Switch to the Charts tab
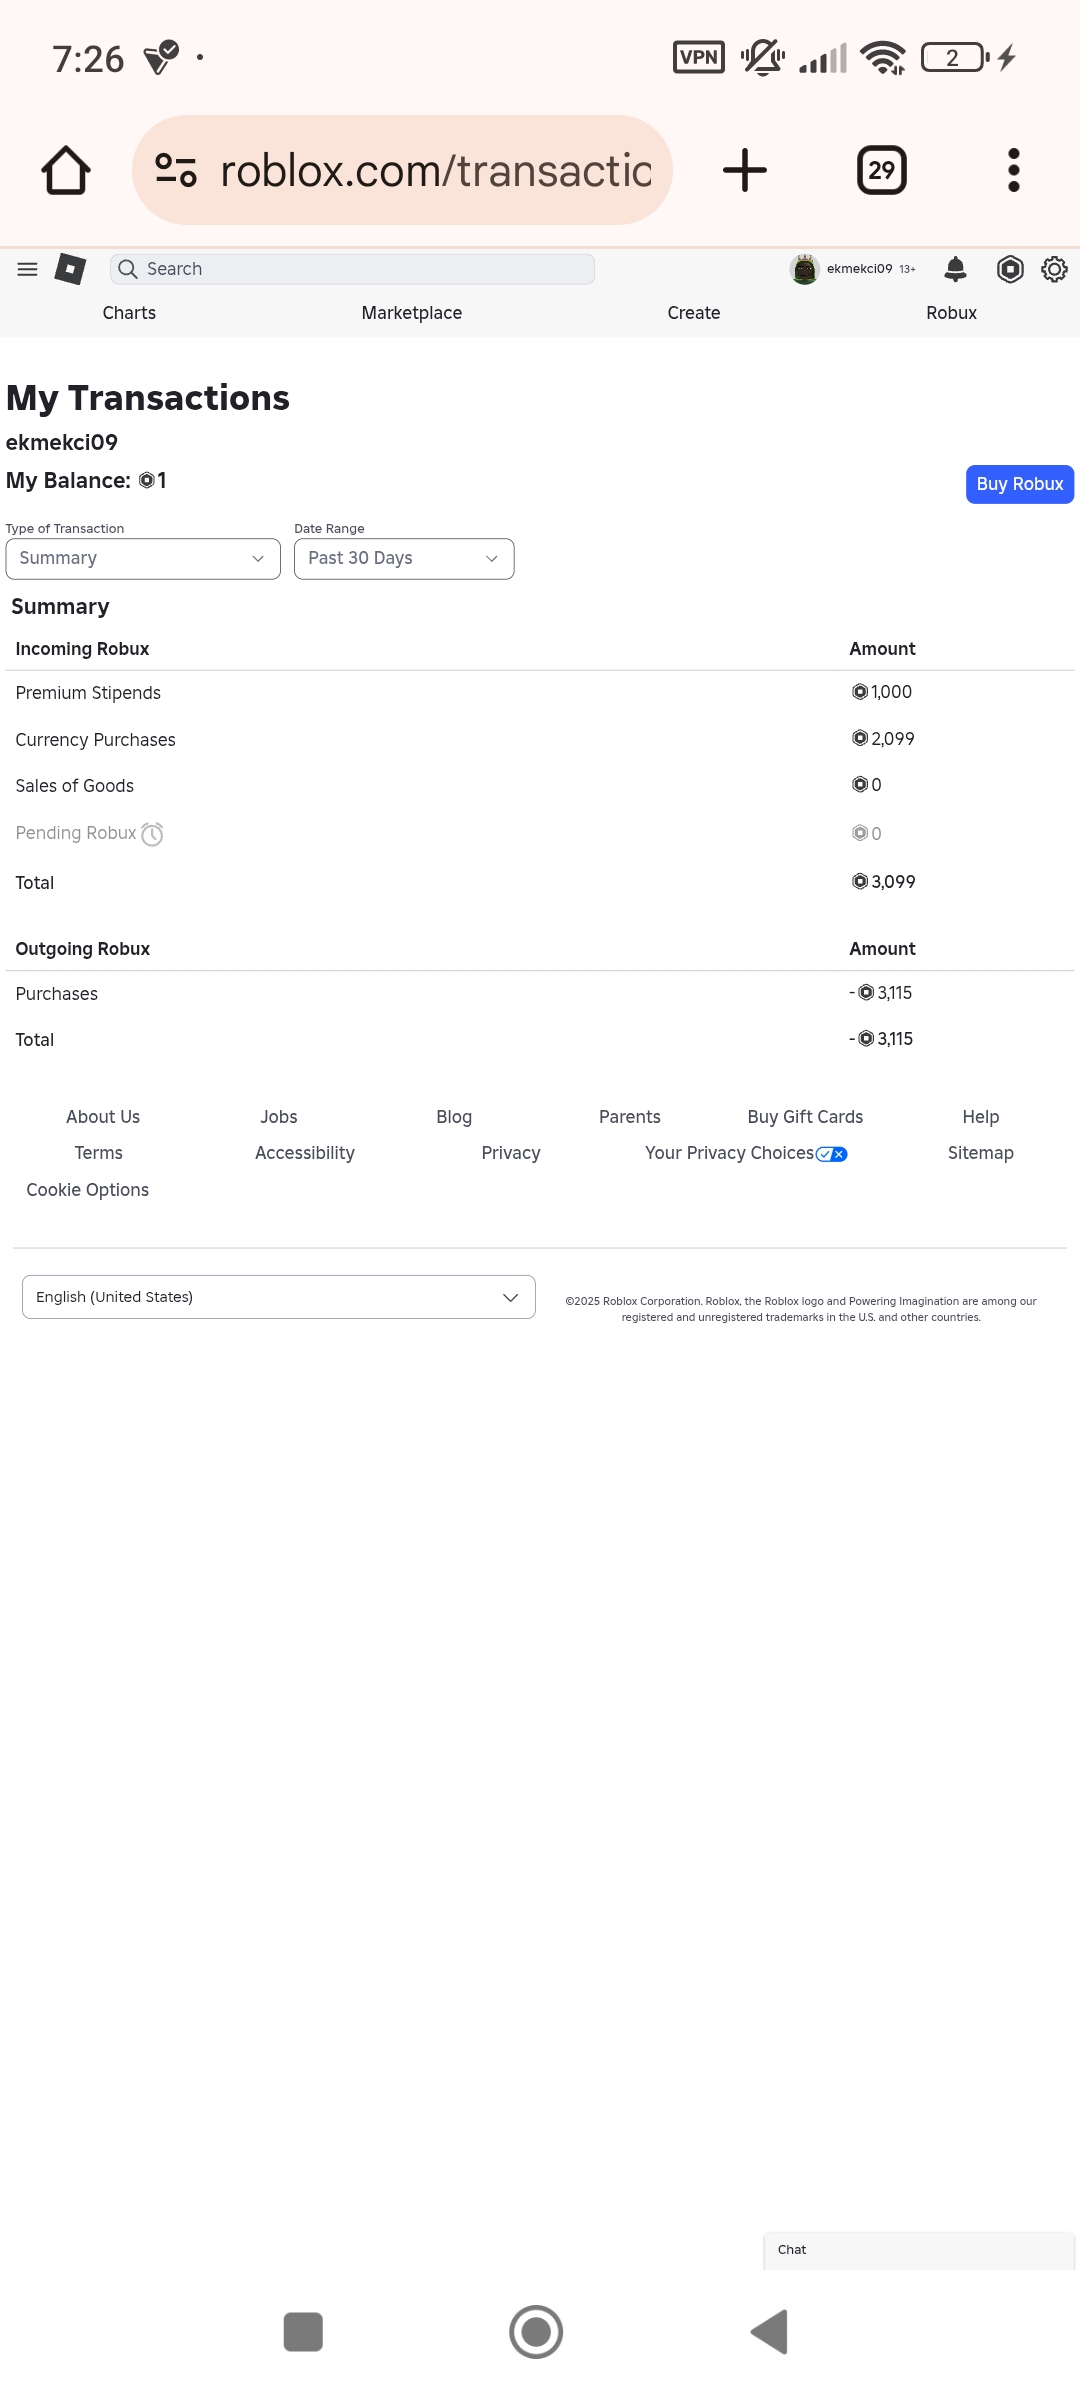 pos(129,313)
